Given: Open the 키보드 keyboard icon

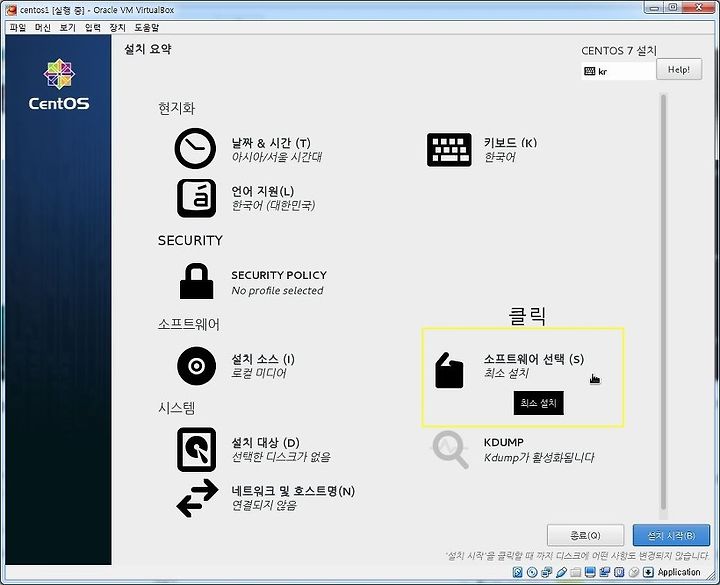Looking at the screenshot, I should click(449, 150).
